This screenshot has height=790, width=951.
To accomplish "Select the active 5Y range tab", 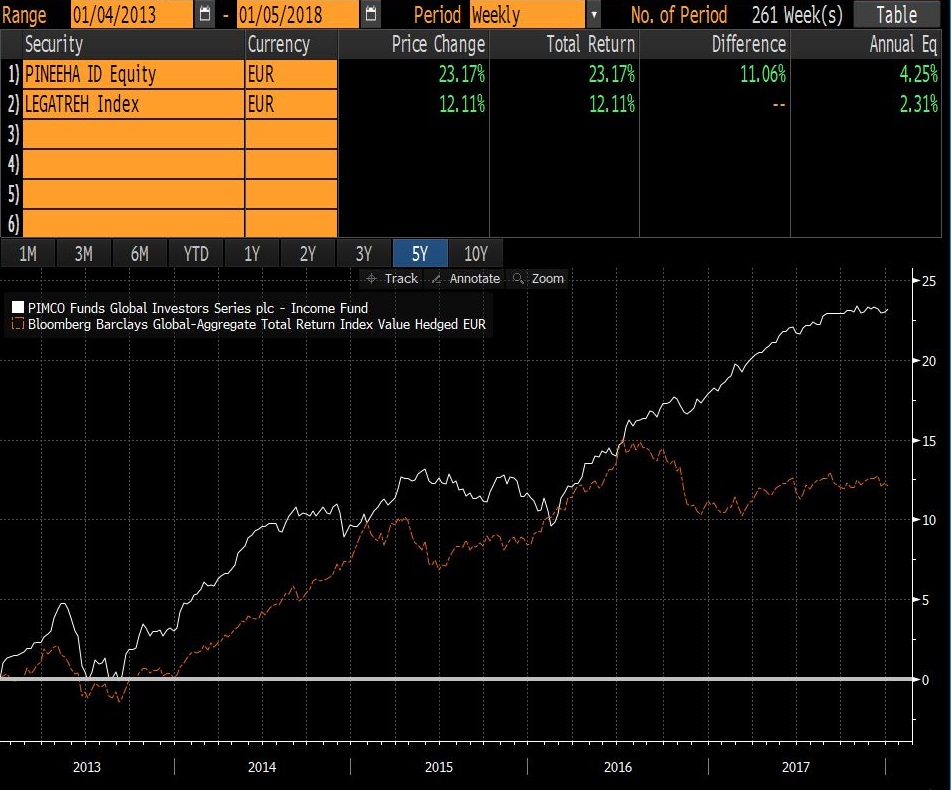I will [420, 253].
